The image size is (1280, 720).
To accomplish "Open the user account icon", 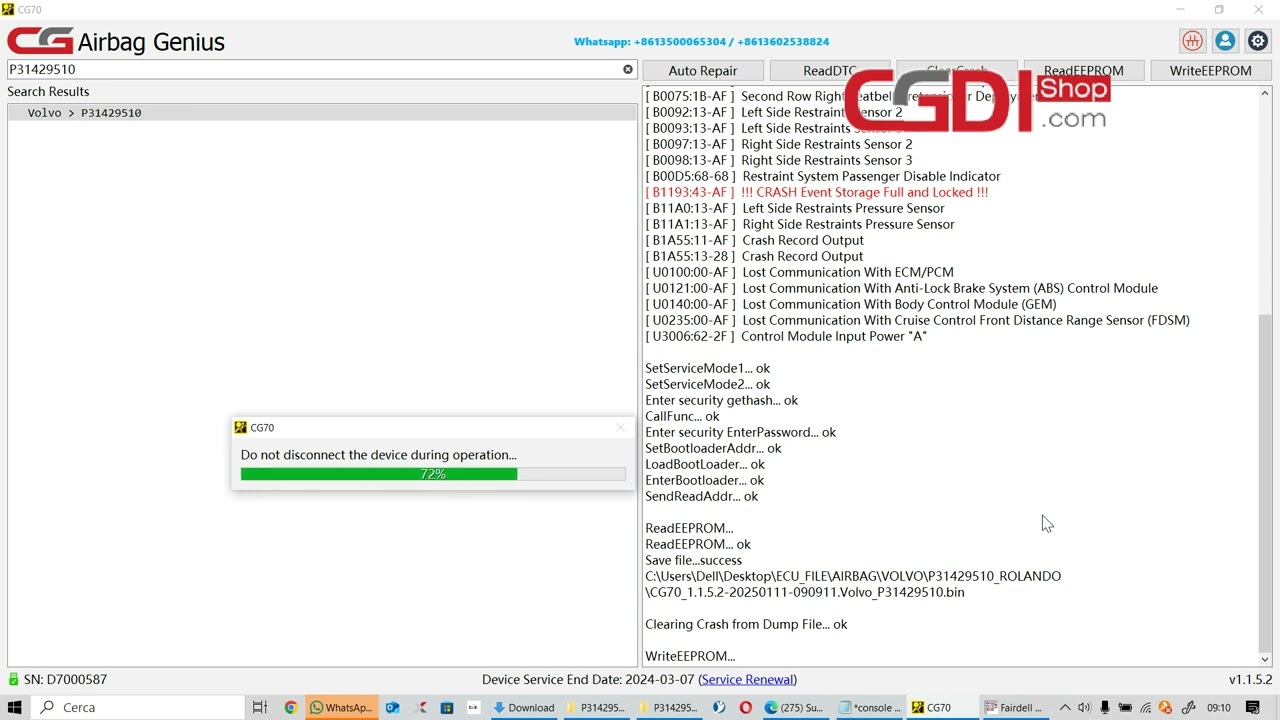I will tap(1225, 41).
